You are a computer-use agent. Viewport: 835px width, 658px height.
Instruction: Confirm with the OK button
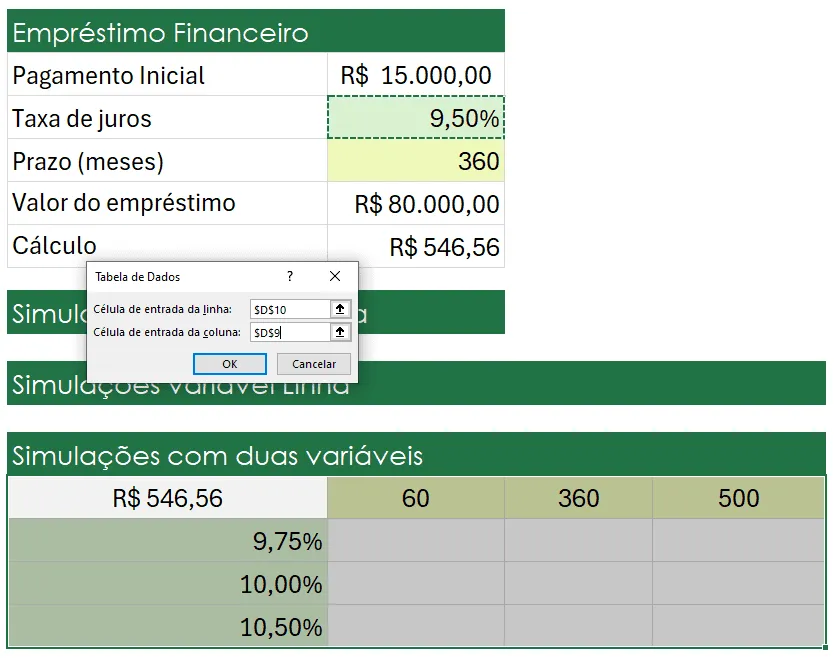230,364
